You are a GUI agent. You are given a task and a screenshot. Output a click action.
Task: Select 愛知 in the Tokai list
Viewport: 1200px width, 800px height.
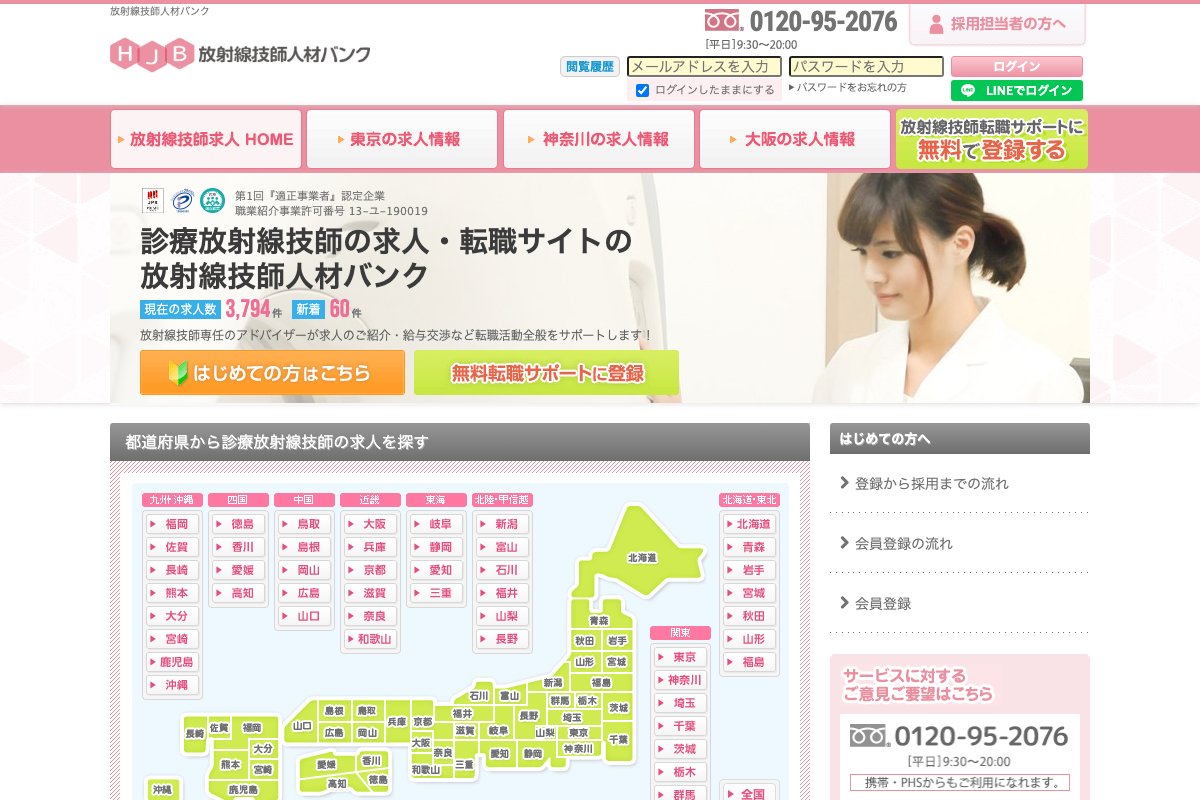point(437,570)
